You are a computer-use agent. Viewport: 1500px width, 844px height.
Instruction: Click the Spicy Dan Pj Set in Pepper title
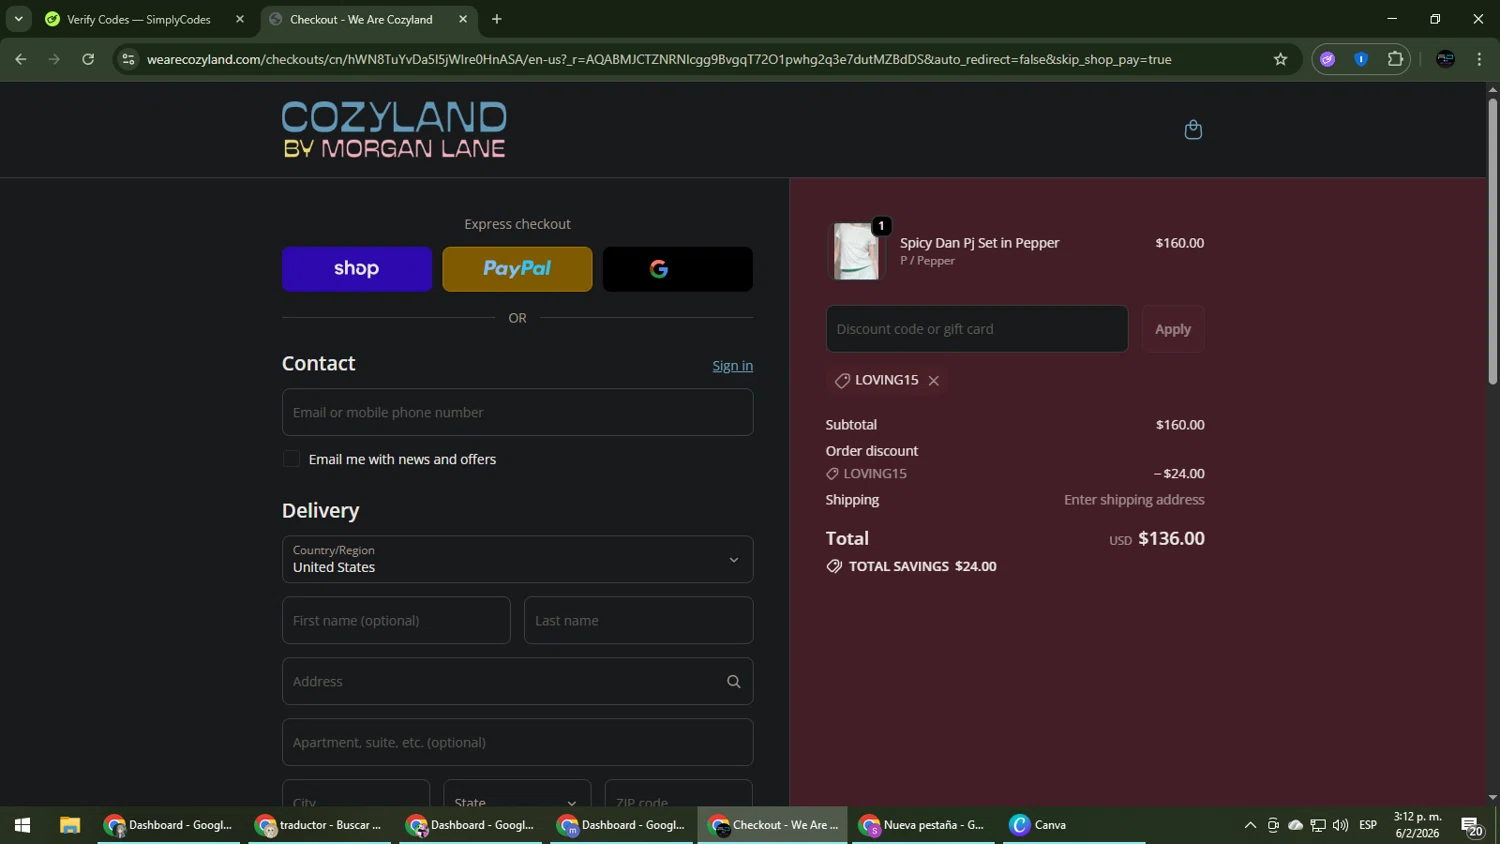click(x=979, y=243)
